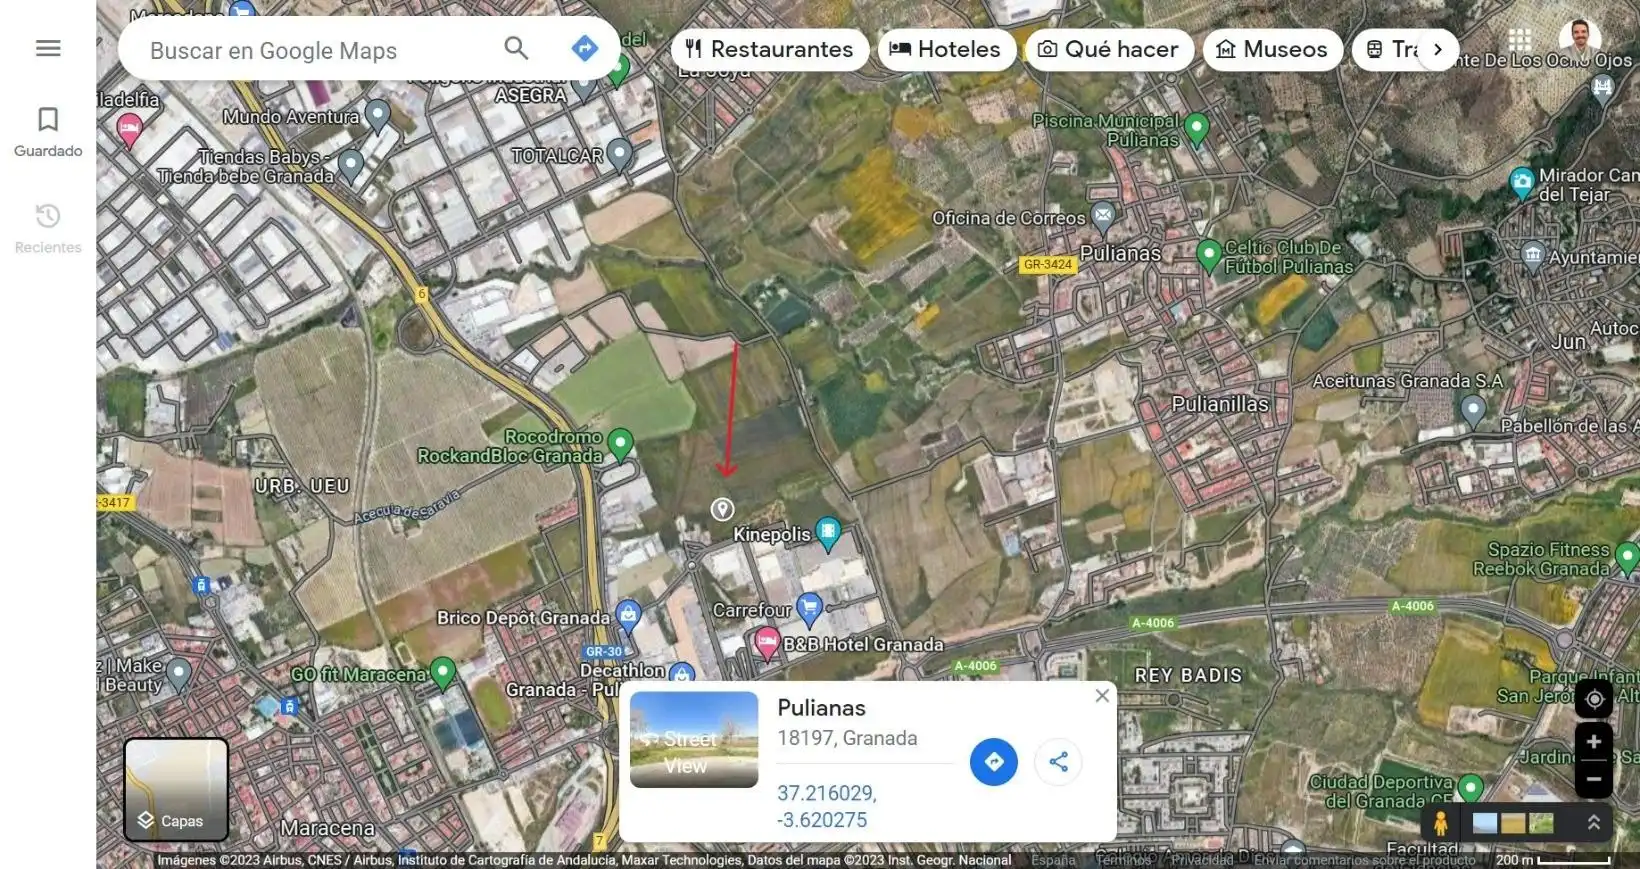
Task: Click the GO fit Maracena marker
Action: coord(442,672)
